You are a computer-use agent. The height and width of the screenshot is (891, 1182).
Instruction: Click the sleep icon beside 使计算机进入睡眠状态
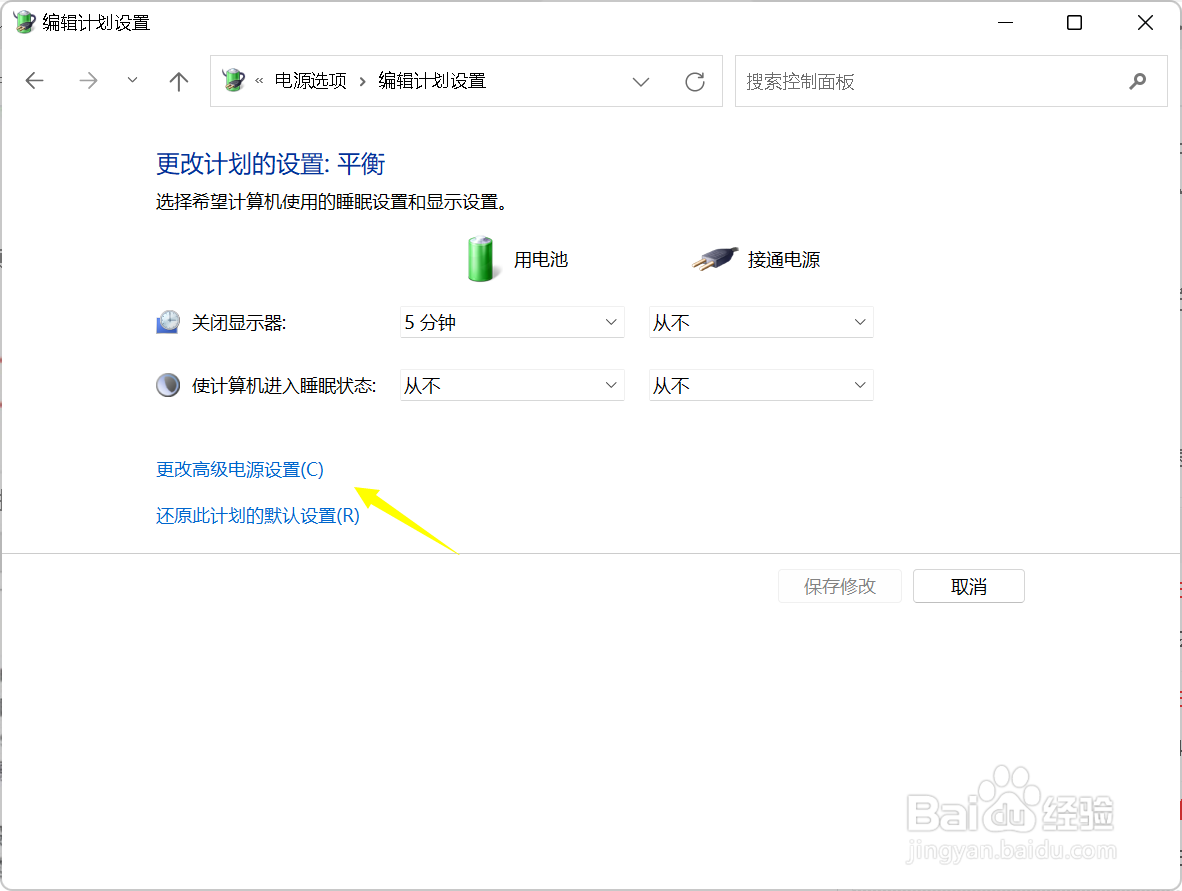click(x=167, y=384)
